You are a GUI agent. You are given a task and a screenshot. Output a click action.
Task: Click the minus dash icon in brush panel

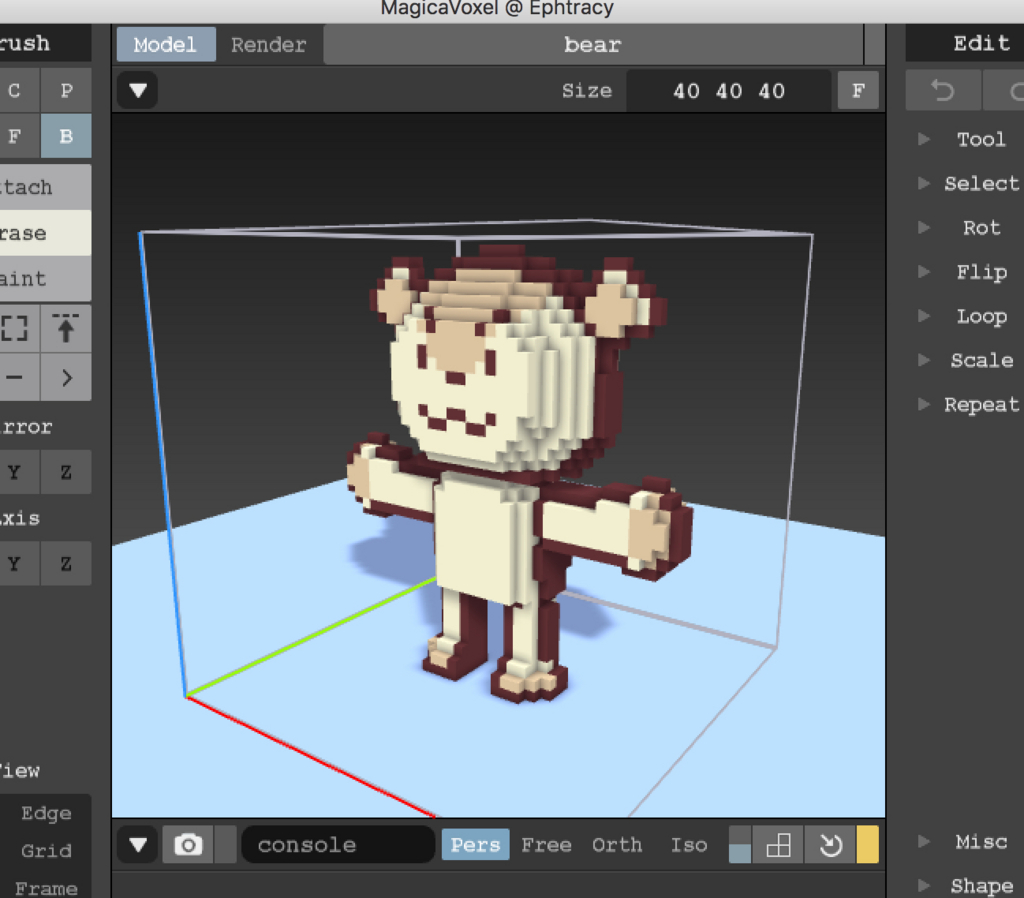[14, 377]
